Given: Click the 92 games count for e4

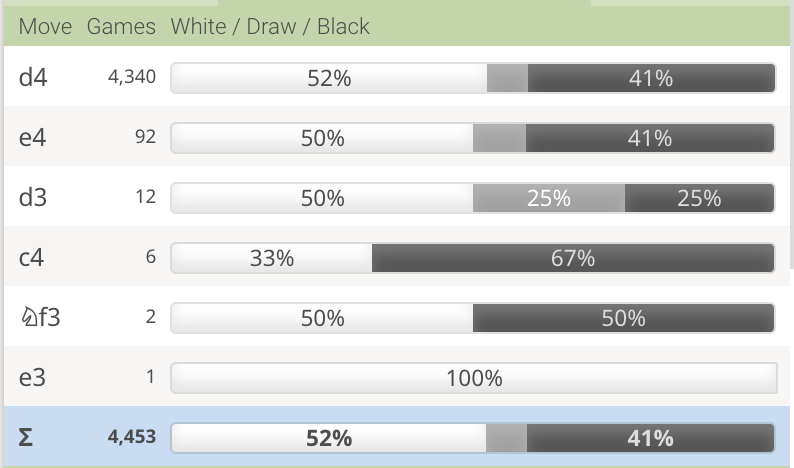Looking at the screenshot, I should tap(145, 137).
